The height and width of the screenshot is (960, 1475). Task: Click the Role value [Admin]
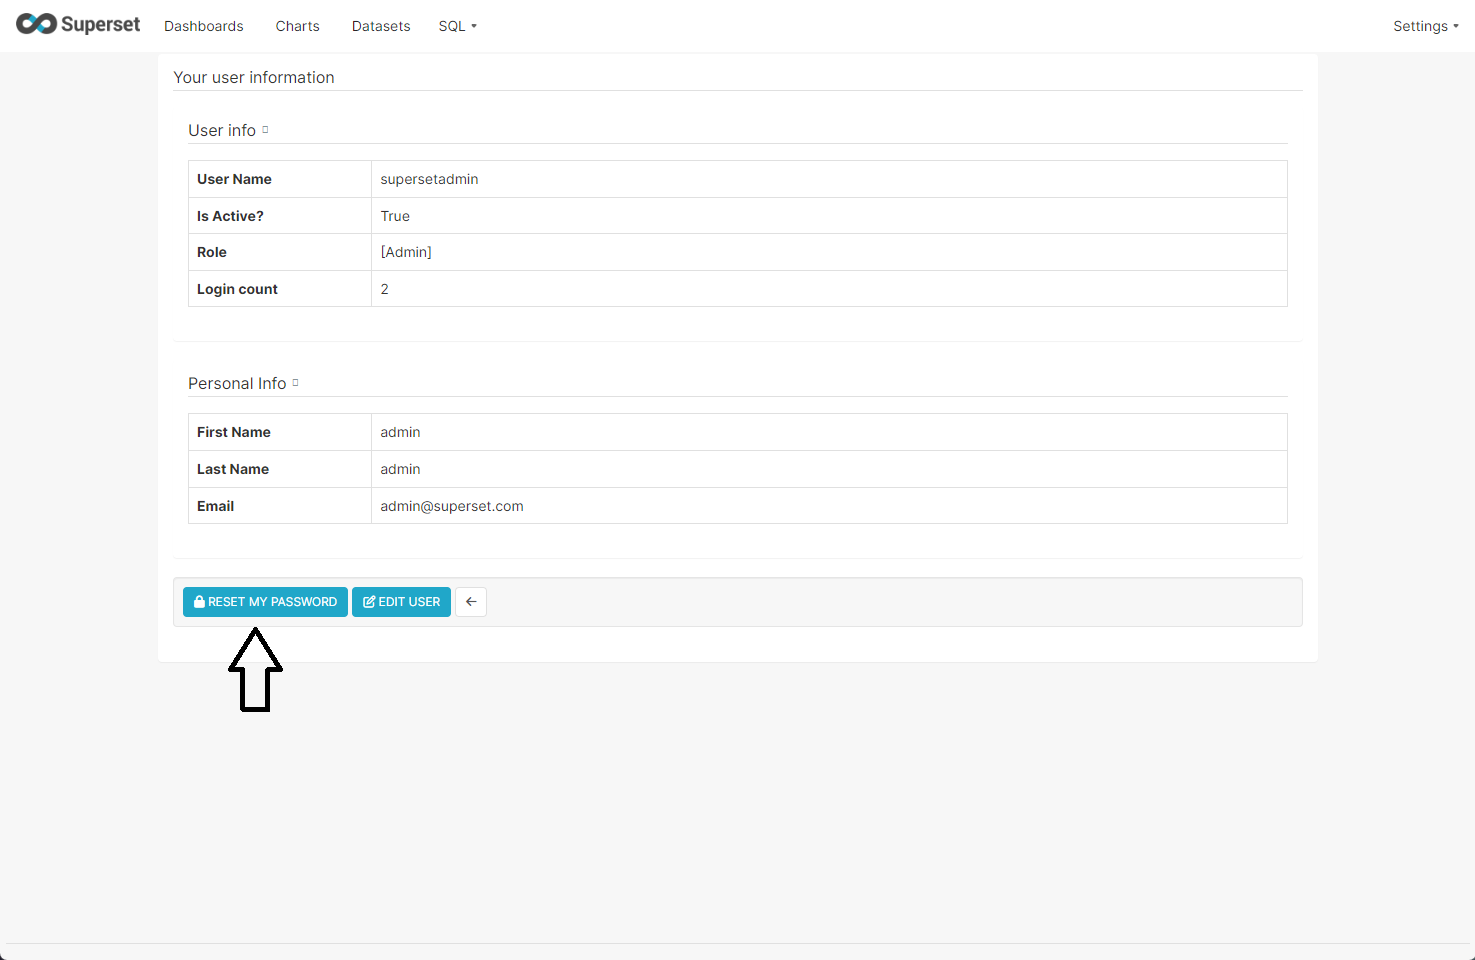tap(406, 252)
